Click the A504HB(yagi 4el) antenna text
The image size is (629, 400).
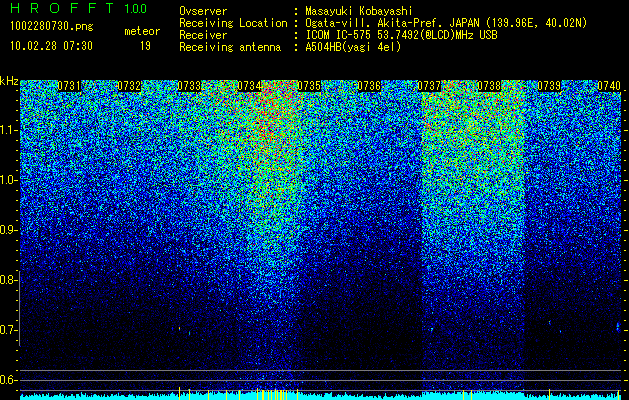pyautogui.click(x=353, y=47)
